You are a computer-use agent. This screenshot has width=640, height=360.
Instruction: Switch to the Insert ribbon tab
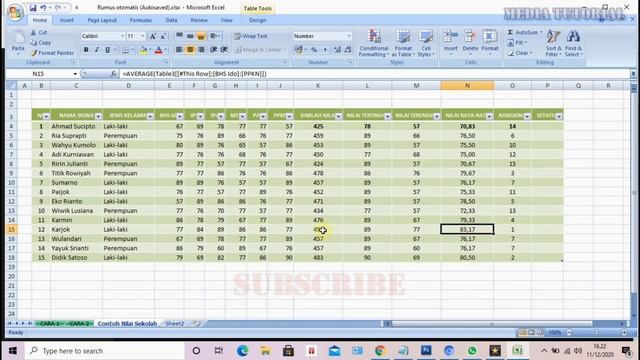tap(67, 20)
